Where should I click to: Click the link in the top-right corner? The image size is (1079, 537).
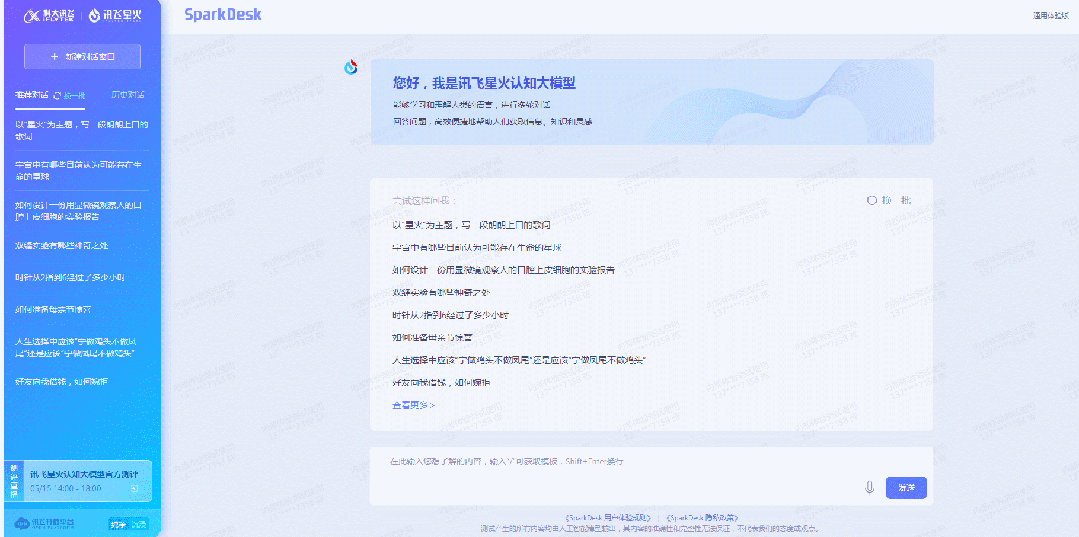1050,15
